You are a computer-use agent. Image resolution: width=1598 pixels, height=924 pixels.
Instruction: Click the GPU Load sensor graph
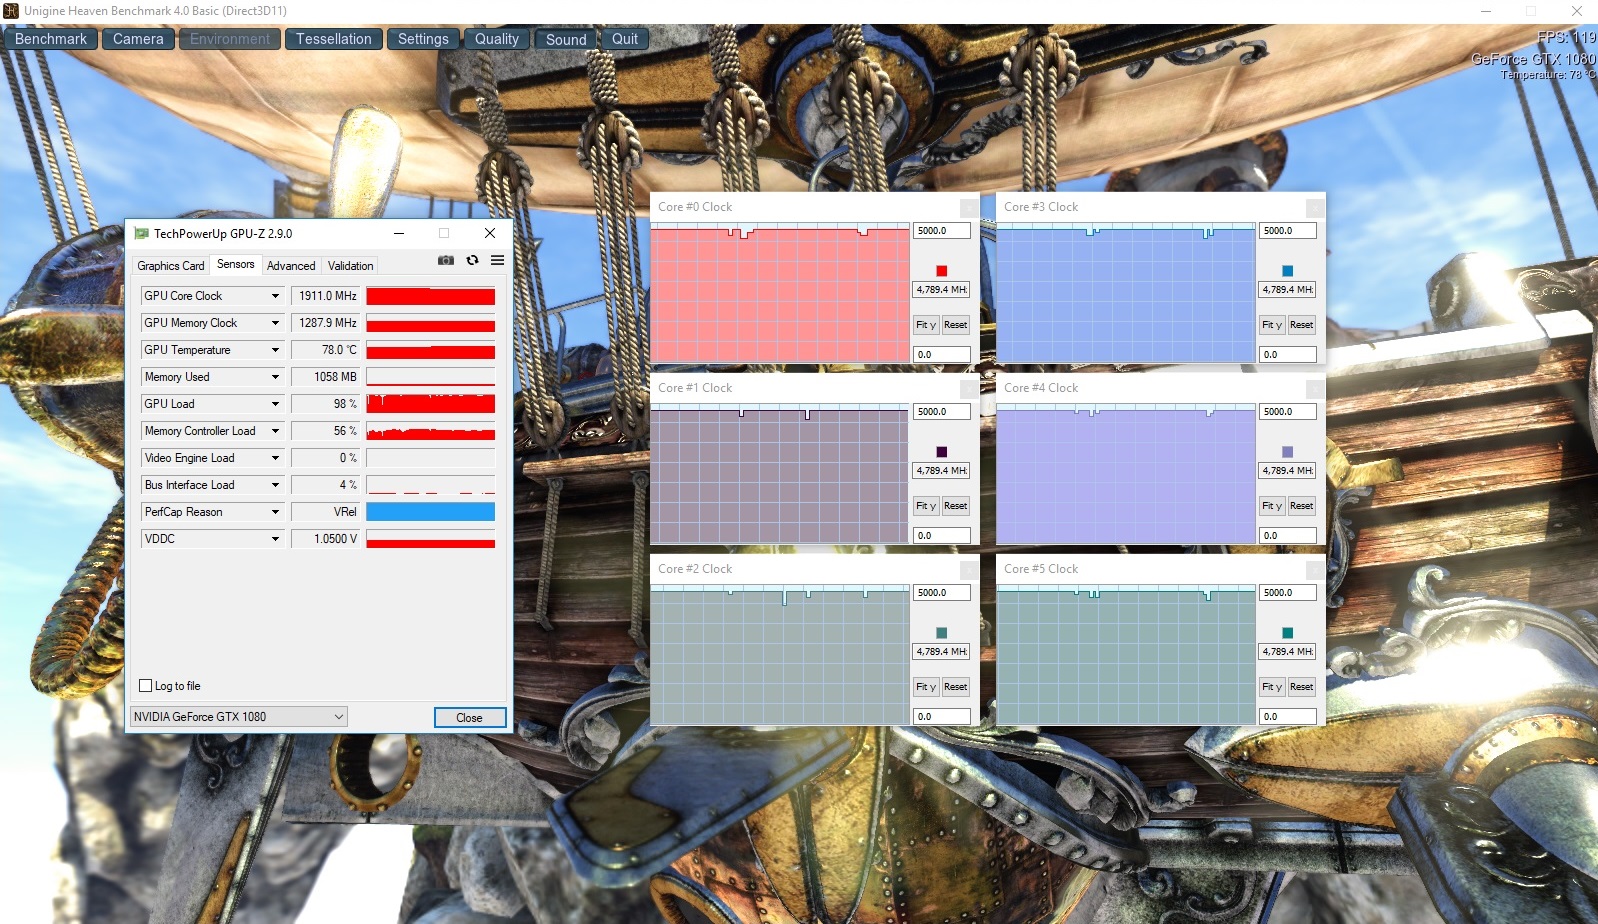(431, 404)
